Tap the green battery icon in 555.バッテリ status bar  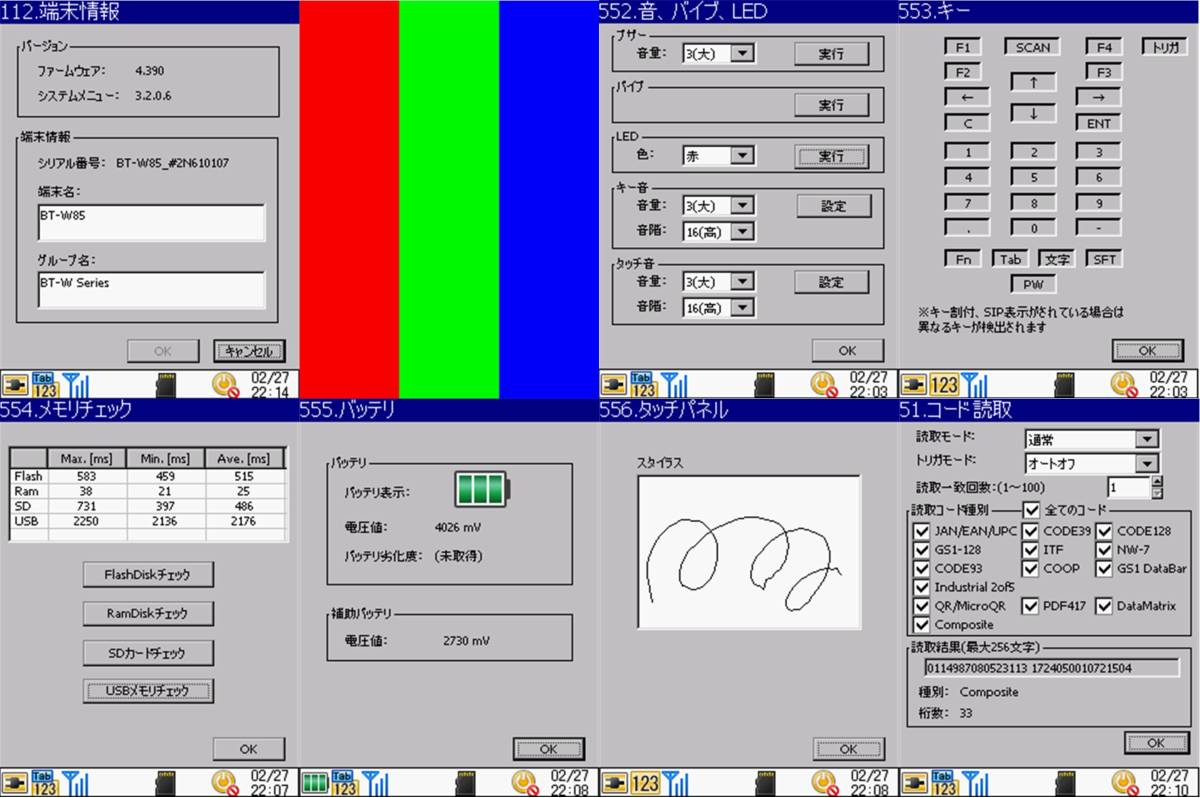(x=314, y=783)
